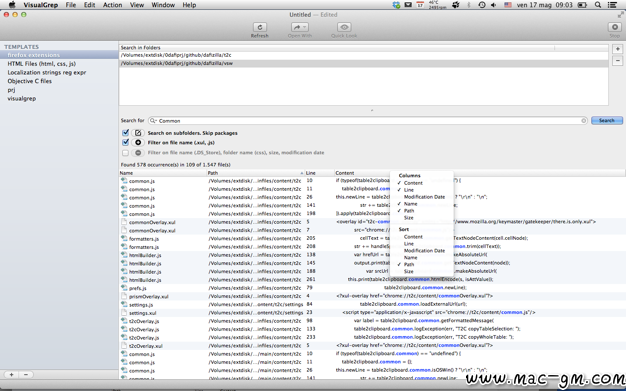Image resolution: width=626 pixels, height=391 pixels.
Task: Click the volume icon in menu bar
Action: [x=494, y=5]
